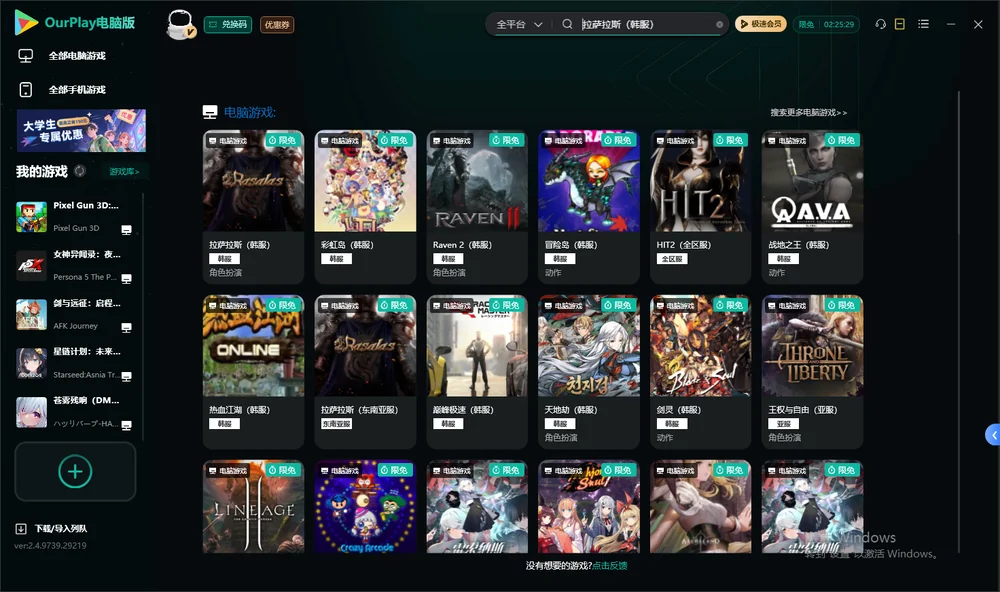This screenshot has height=592, width=1000.
Task: Click the search input field
Action: [x=647, y=24]
